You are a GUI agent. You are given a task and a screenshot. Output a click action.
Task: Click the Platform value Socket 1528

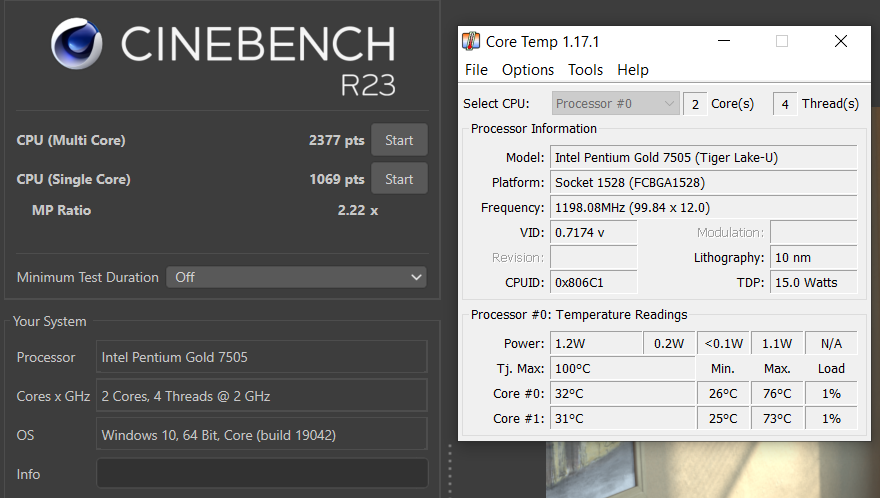[704, 182]
